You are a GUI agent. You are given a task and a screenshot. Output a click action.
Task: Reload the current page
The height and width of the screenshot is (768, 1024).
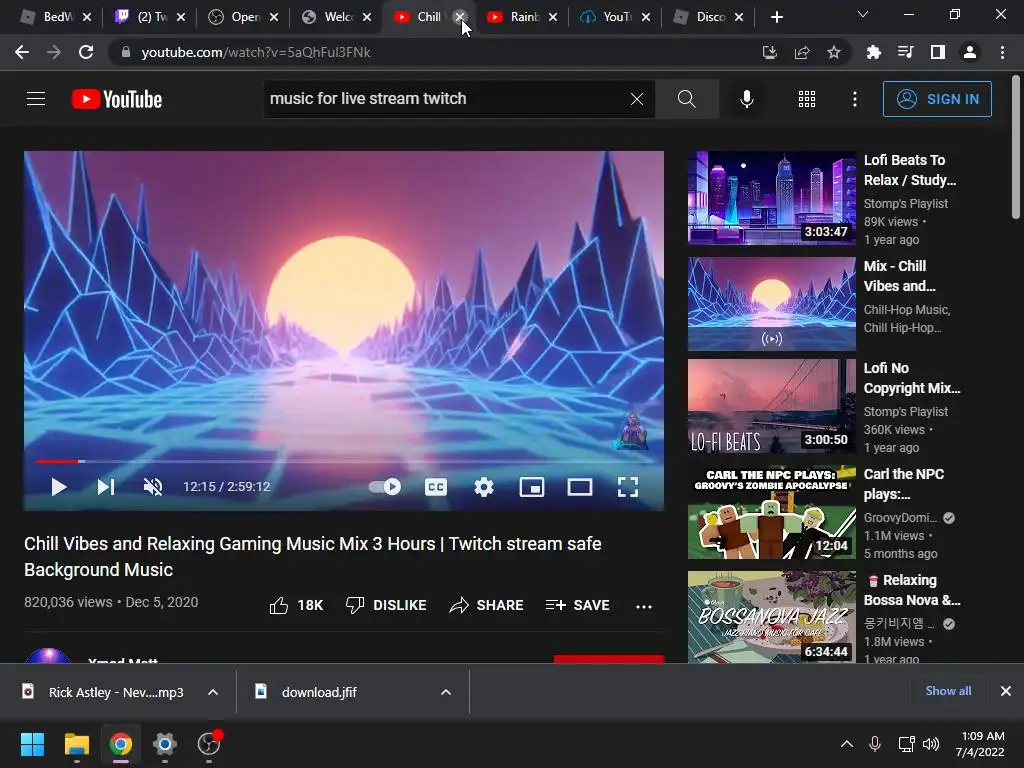click(86, 52)
